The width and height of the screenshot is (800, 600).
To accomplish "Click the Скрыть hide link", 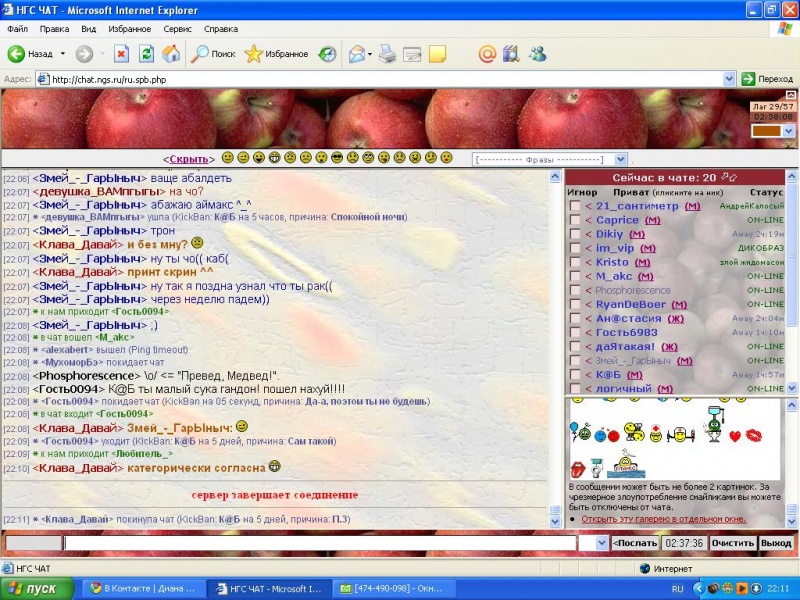I will (189, 159).
